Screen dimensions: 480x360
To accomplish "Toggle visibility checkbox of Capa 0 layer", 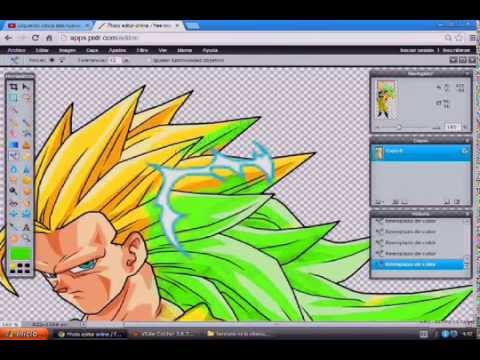I will (x=465, y=151).
